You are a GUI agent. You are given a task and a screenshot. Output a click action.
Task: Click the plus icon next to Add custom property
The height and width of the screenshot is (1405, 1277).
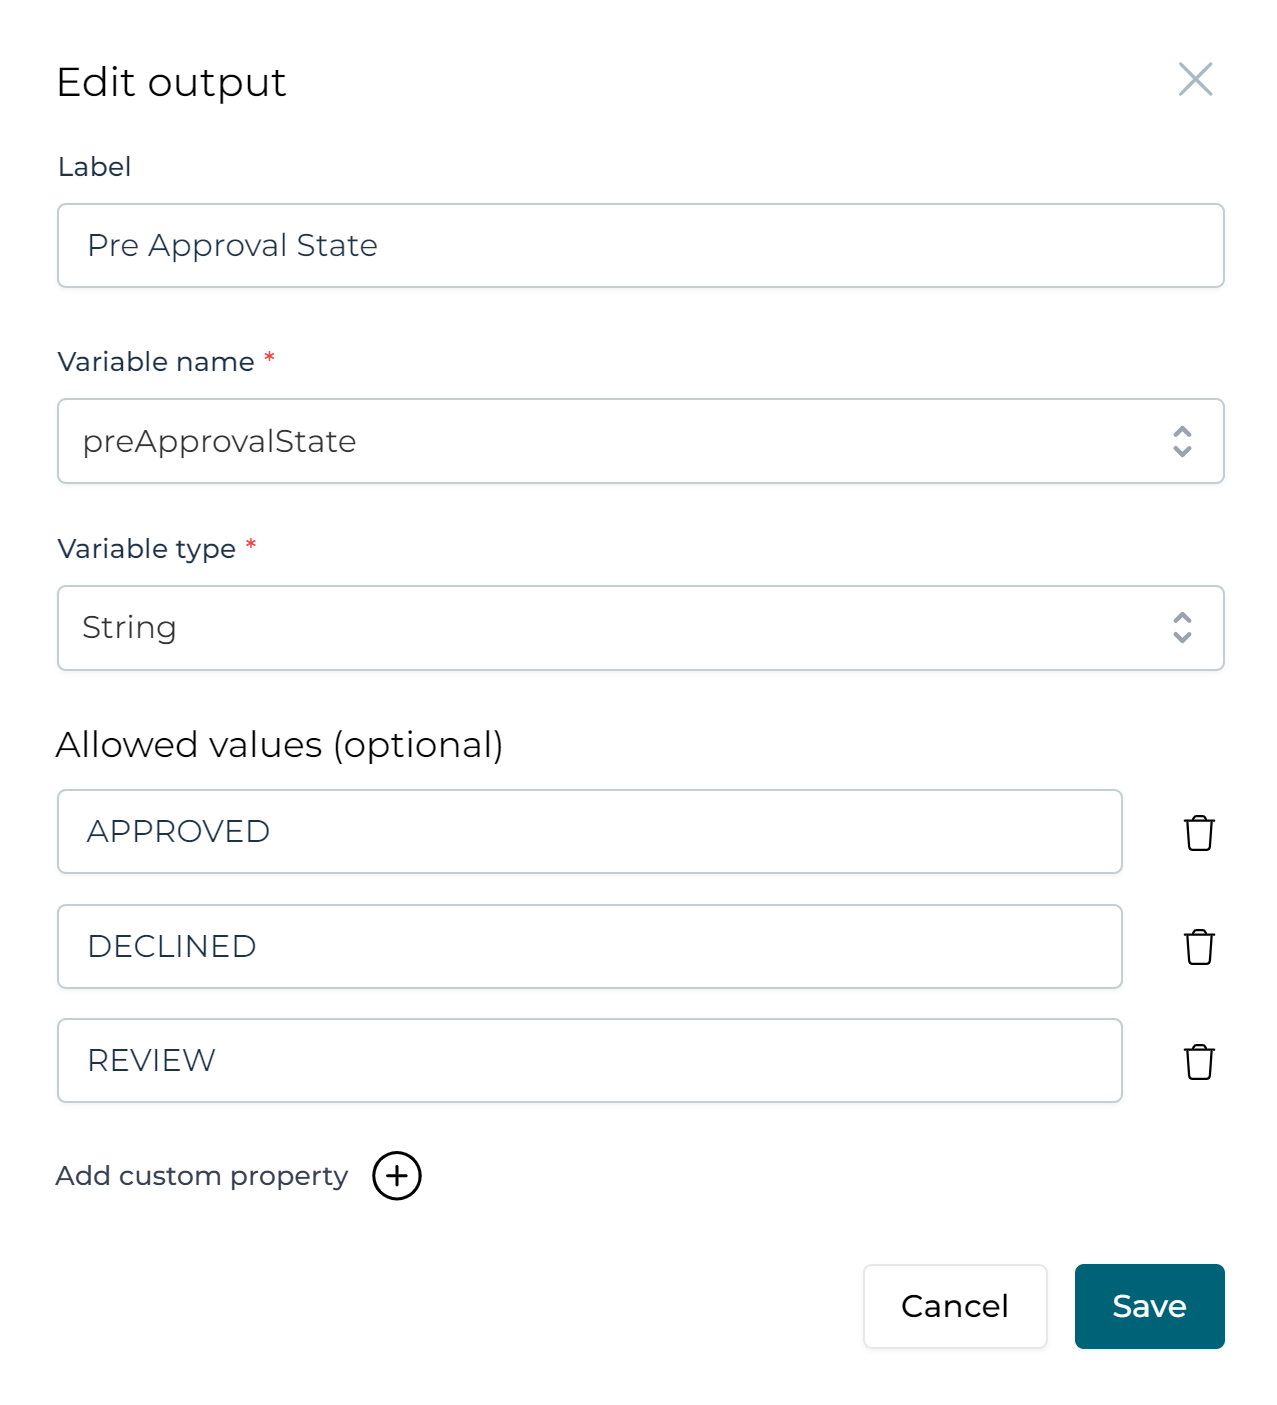[395, 1176]
